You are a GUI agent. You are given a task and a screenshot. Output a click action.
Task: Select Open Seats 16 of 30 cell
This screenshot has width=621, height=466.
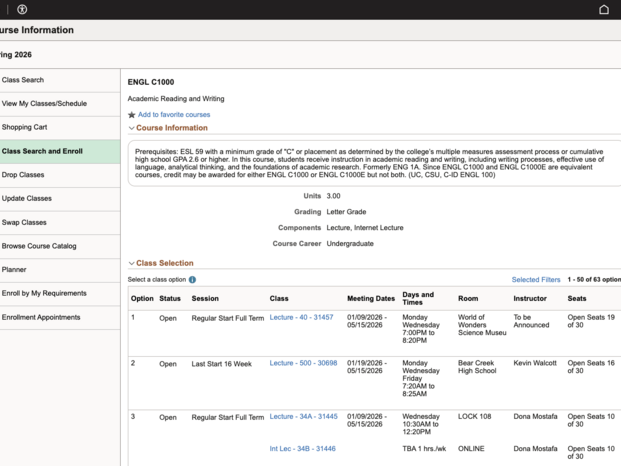click(591, 367)
